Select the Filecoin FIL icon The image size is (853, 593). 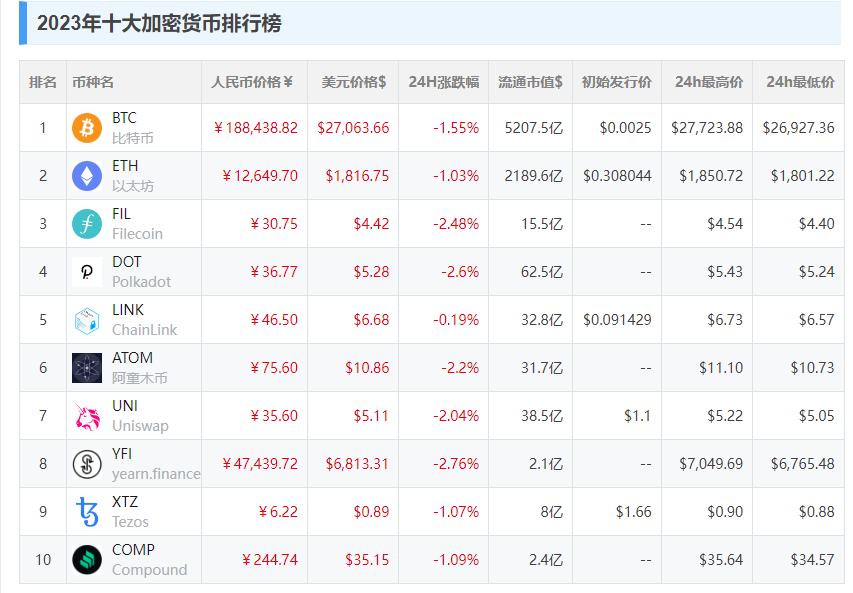click(87, 224)
